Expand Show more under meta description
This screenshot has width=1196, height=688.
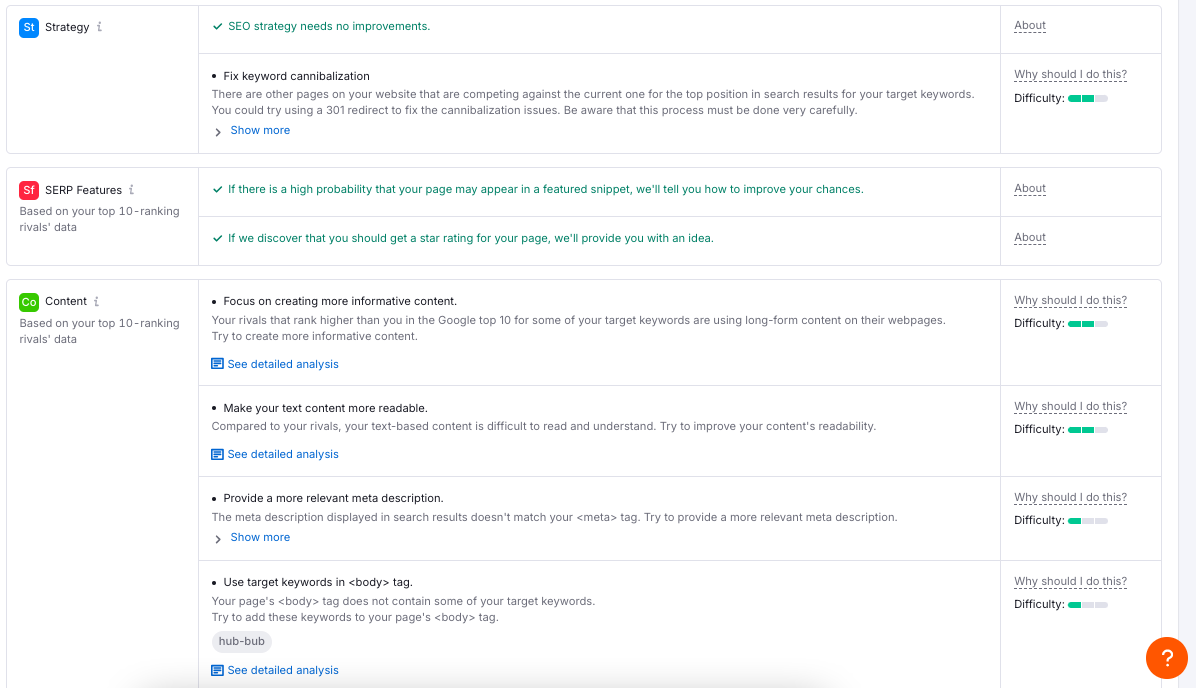point(260,537)
